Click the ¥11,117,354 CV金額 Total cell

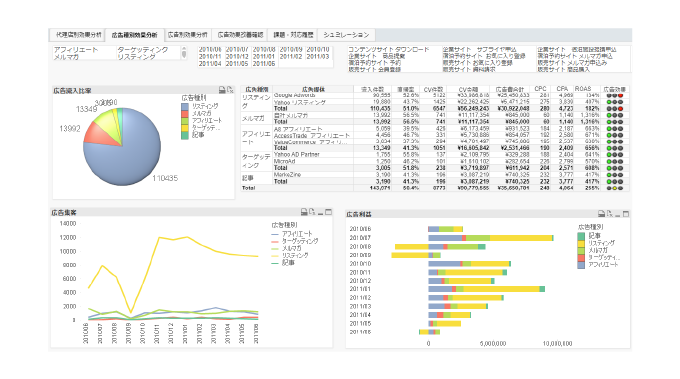(468, 122)
